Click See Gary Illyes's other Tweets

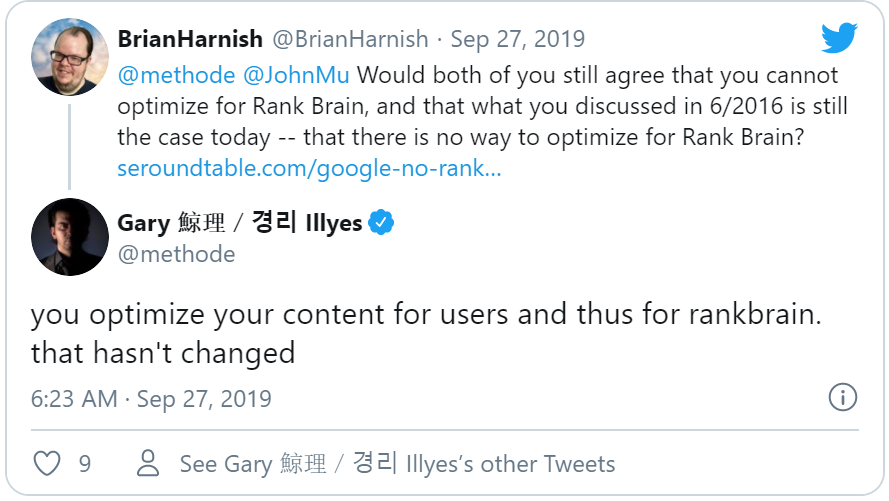[397, 464]
